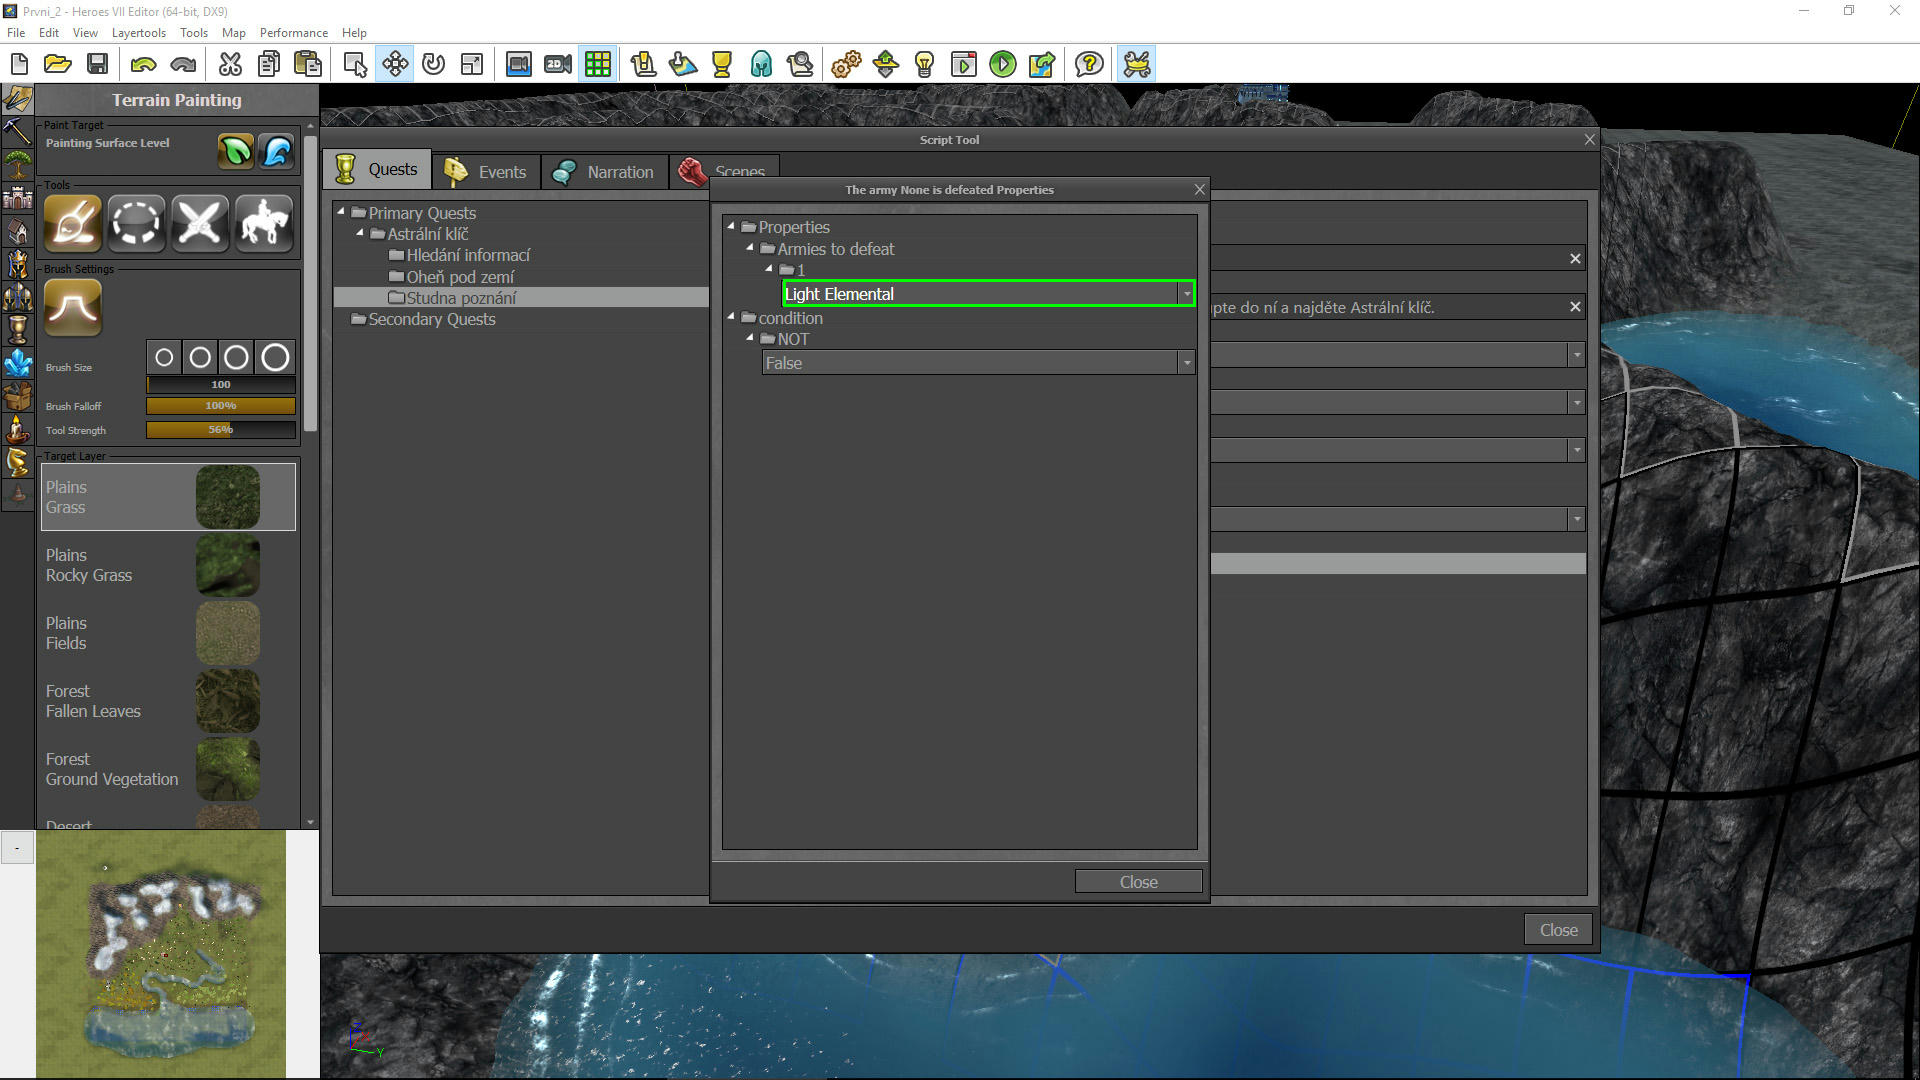Open the Layertools menu

coord(139,32)
